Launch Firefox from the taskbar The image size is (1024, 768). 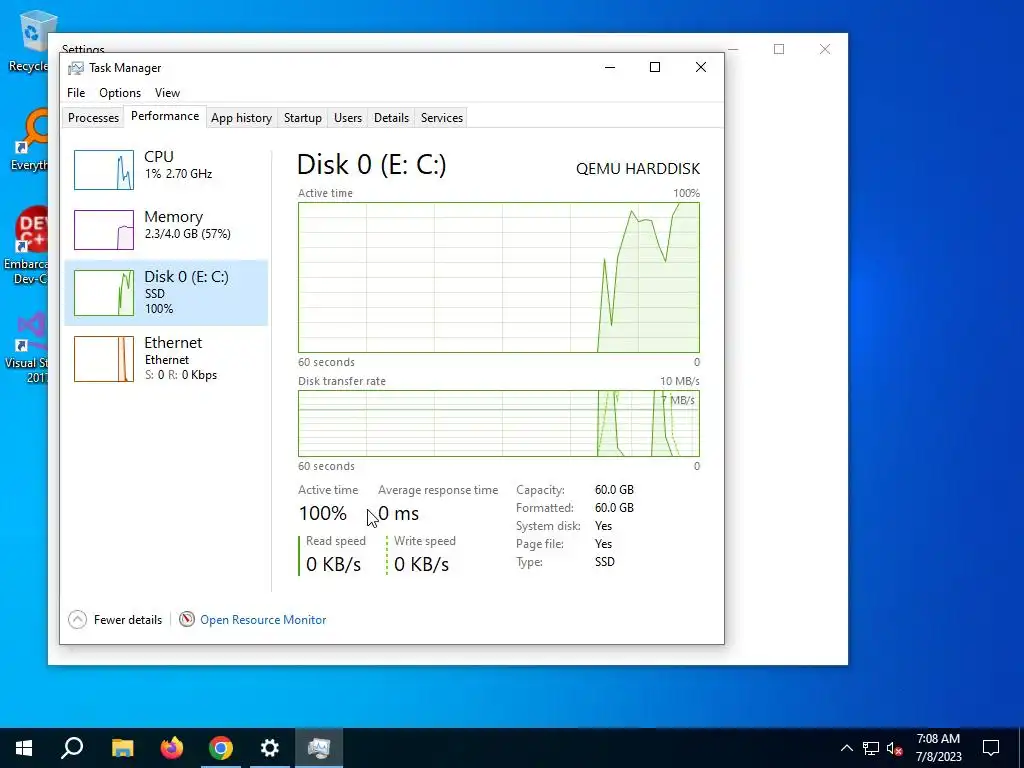pyautogui.click(x=172, y=748)
